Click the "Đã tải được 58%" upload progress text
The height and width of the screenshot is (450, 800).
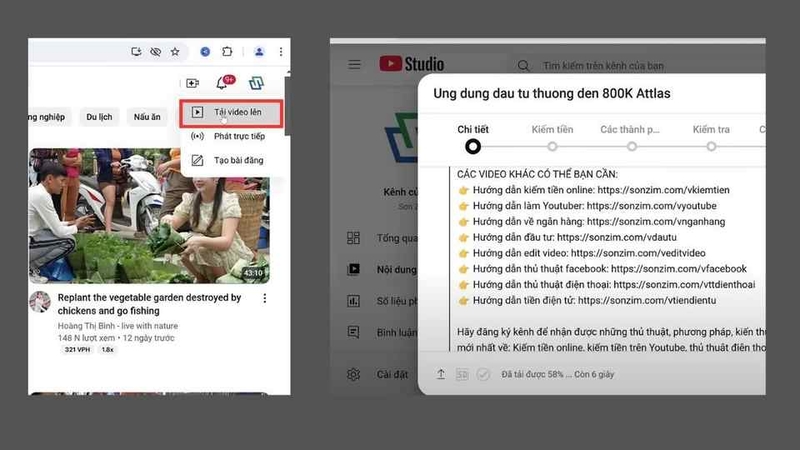click(558, 374)
